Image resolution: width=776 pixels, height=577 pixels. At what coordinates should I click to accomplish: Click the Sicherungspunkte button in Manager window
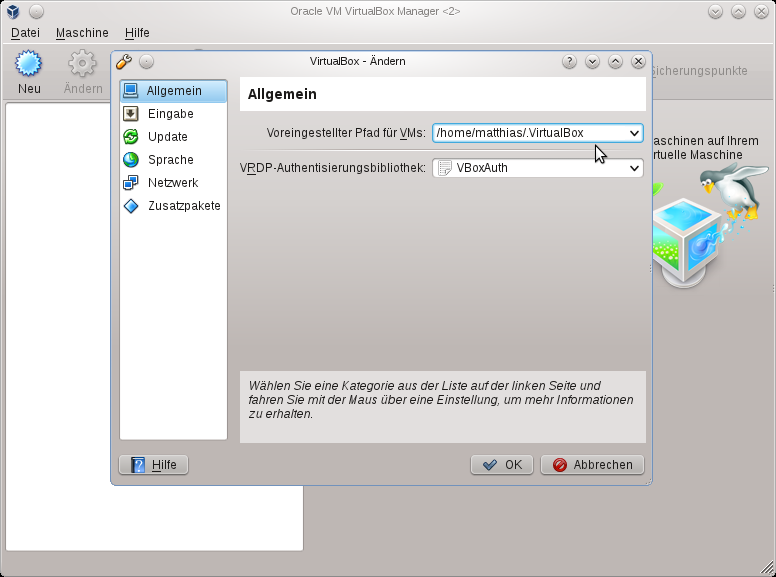tap(699, 71)
